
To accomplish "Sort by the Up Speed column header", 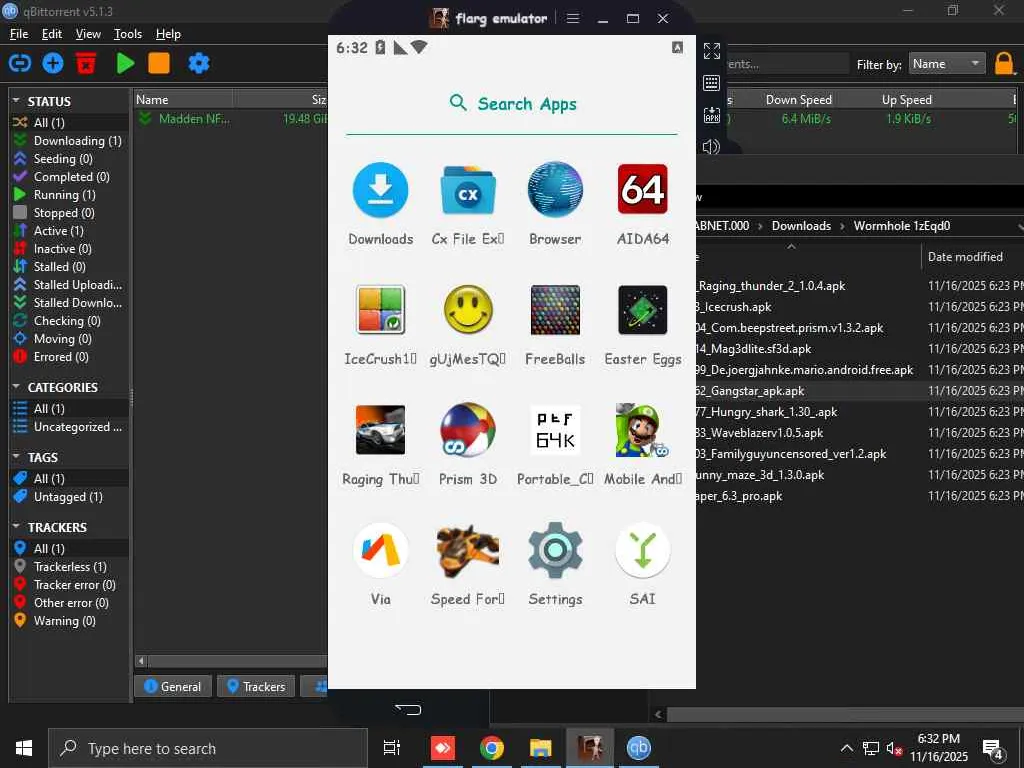I will pos(906,100).
